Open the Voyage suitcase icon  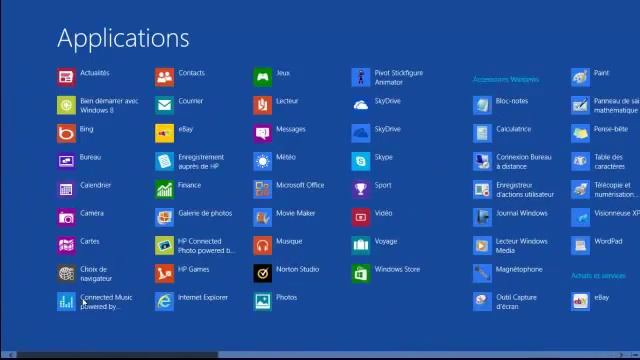[x=361, y=245]
